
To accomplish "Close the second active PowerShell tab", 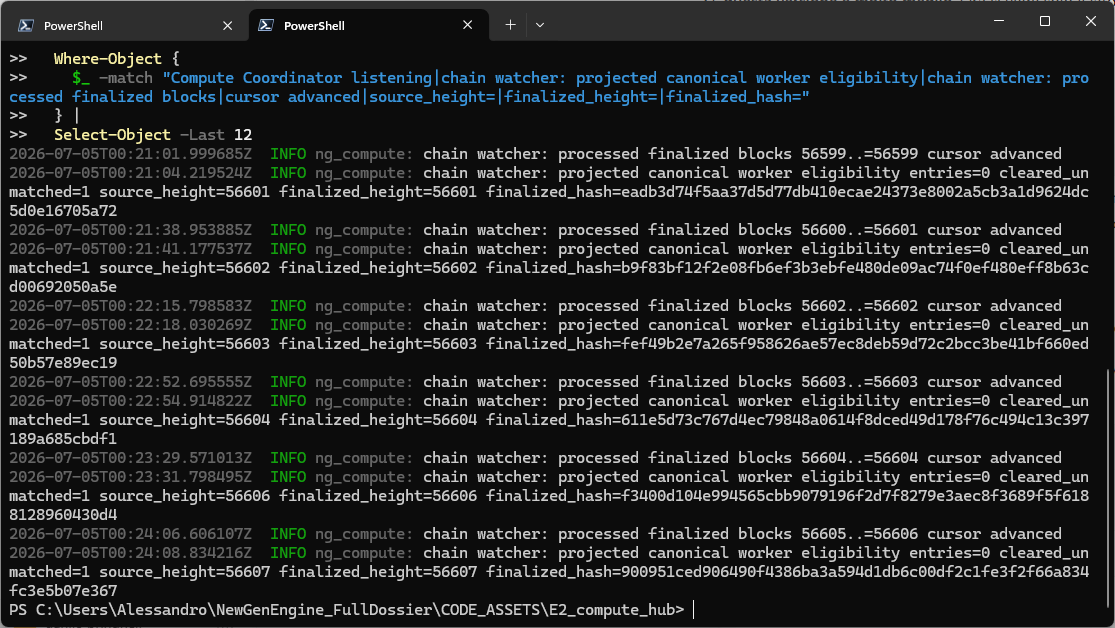I will point(467,25).
